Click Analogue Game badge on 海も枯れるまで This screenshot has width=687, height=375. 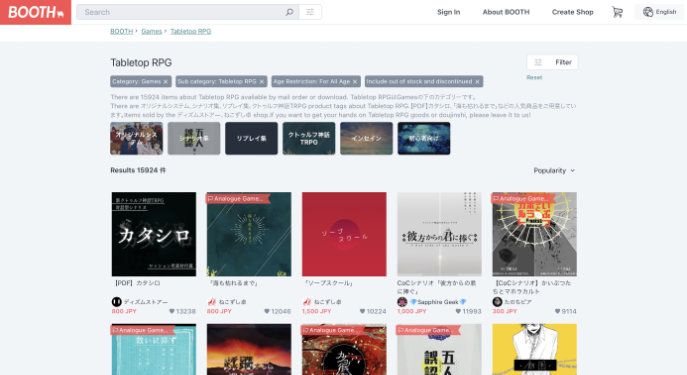tap(237, 199)
